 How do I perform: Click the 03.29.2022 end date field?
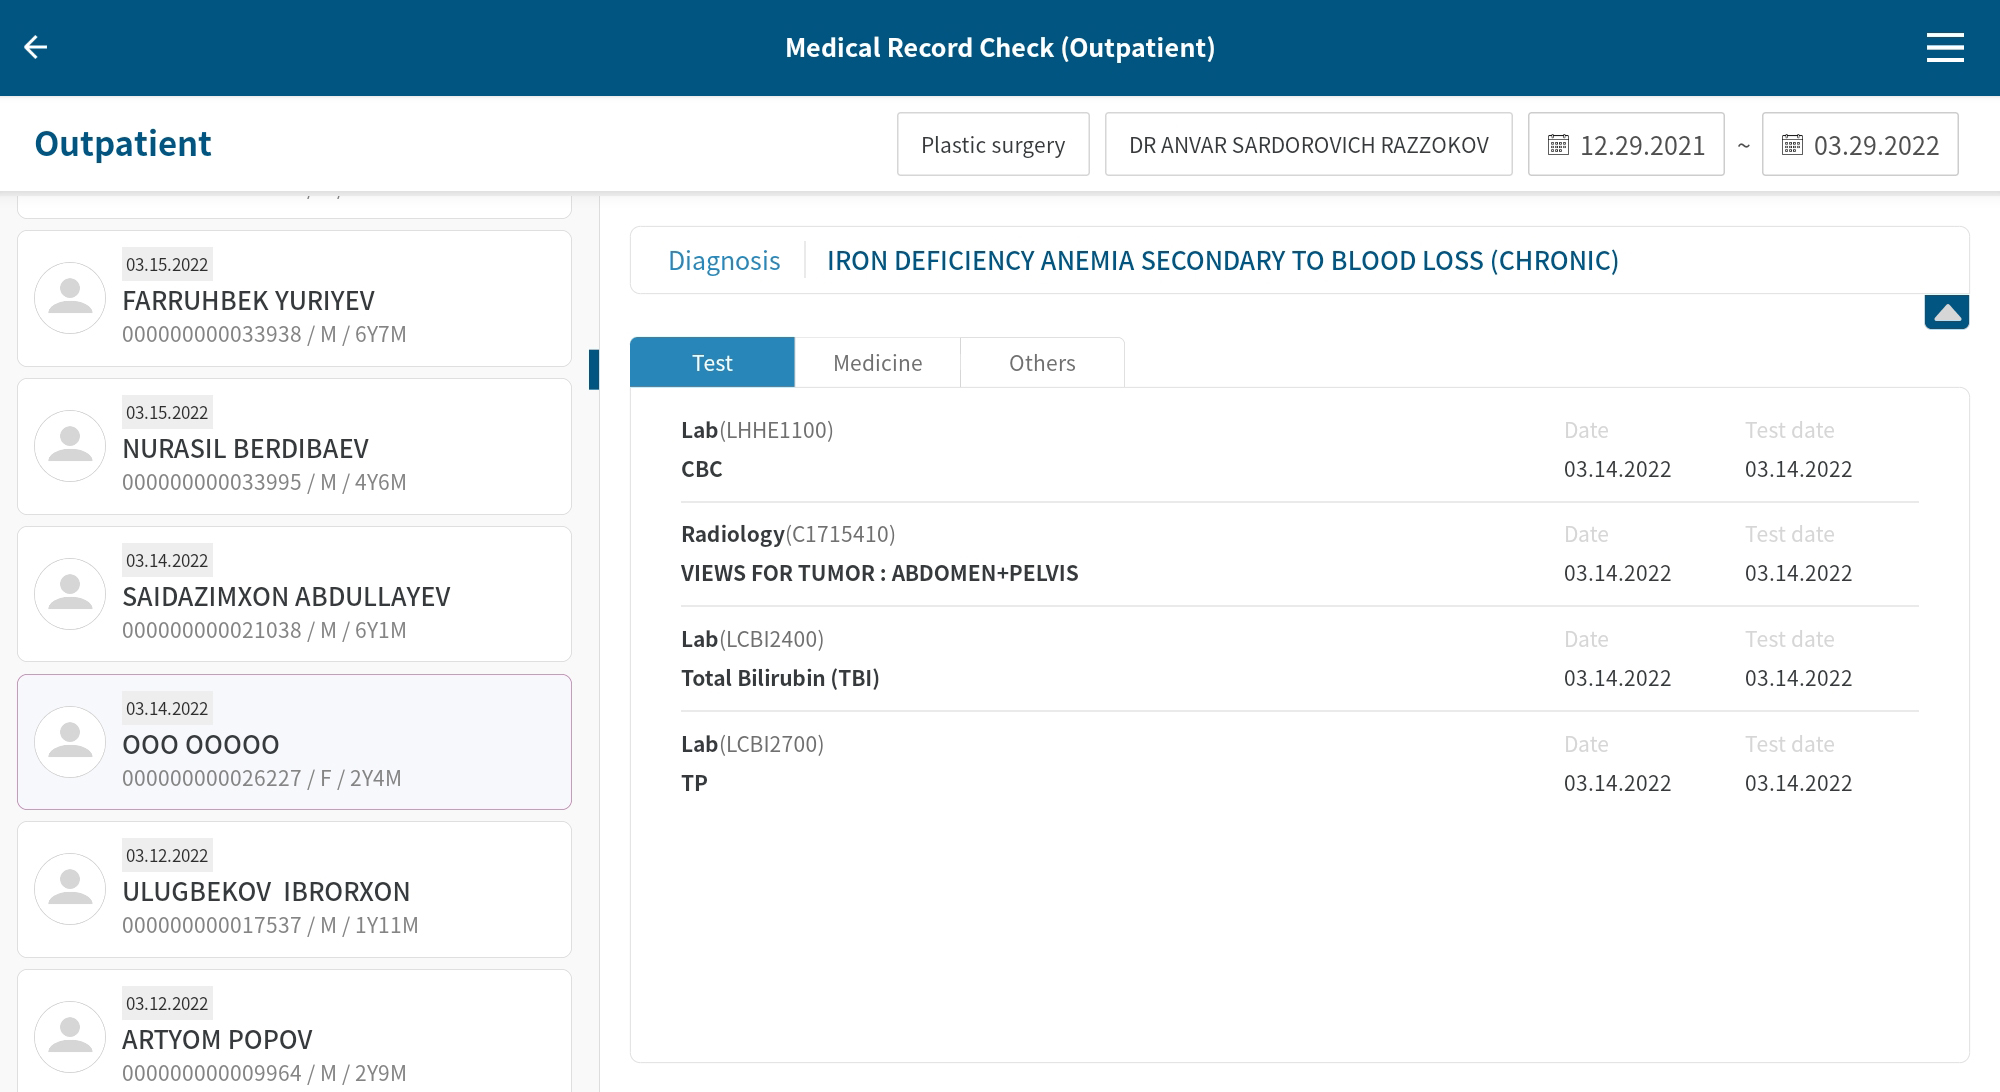pos(1875,145)
